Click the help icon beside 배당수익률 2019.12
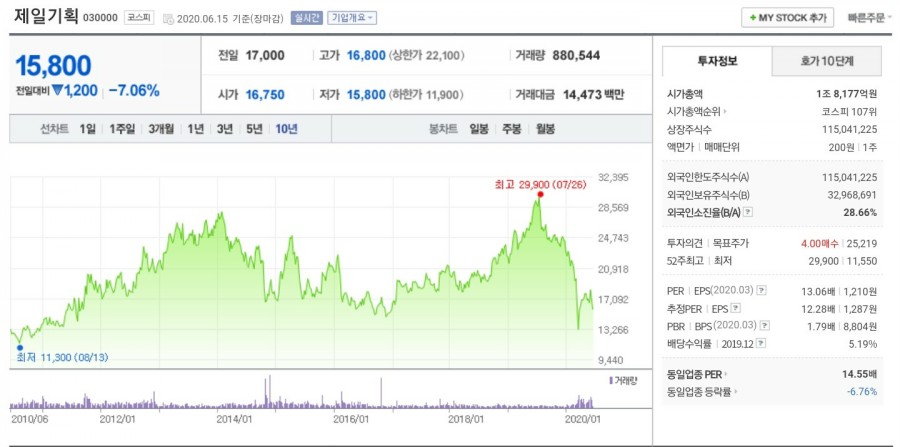The image size is (900, 447). (x=761, y=344)
